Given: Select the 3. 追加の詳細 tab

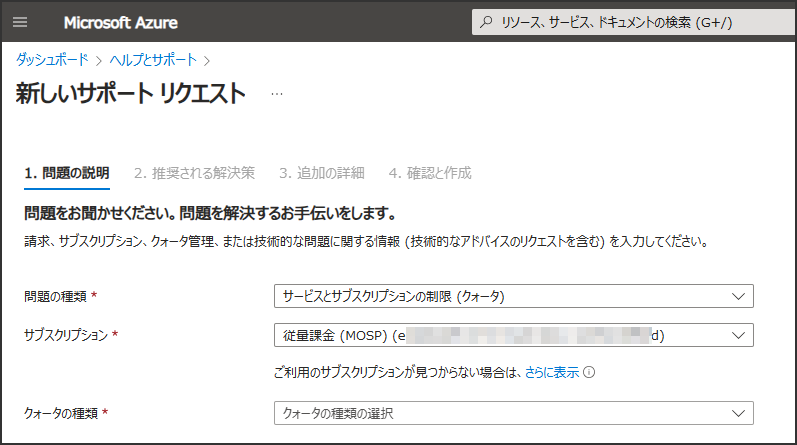Looking at the screenshot, I should [x=322, y=173].
